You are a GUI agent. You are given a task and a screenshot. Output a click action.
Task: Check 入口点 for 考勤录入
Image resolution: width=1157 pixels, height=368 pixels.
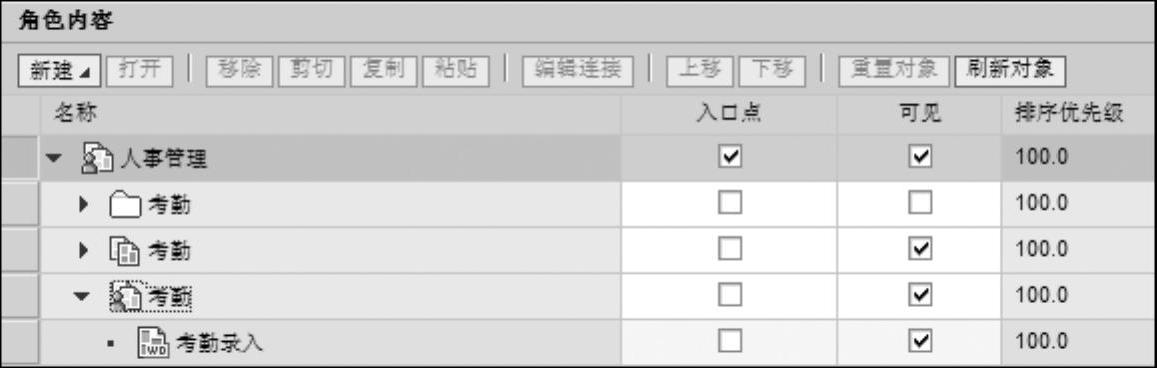click(730, 341)
